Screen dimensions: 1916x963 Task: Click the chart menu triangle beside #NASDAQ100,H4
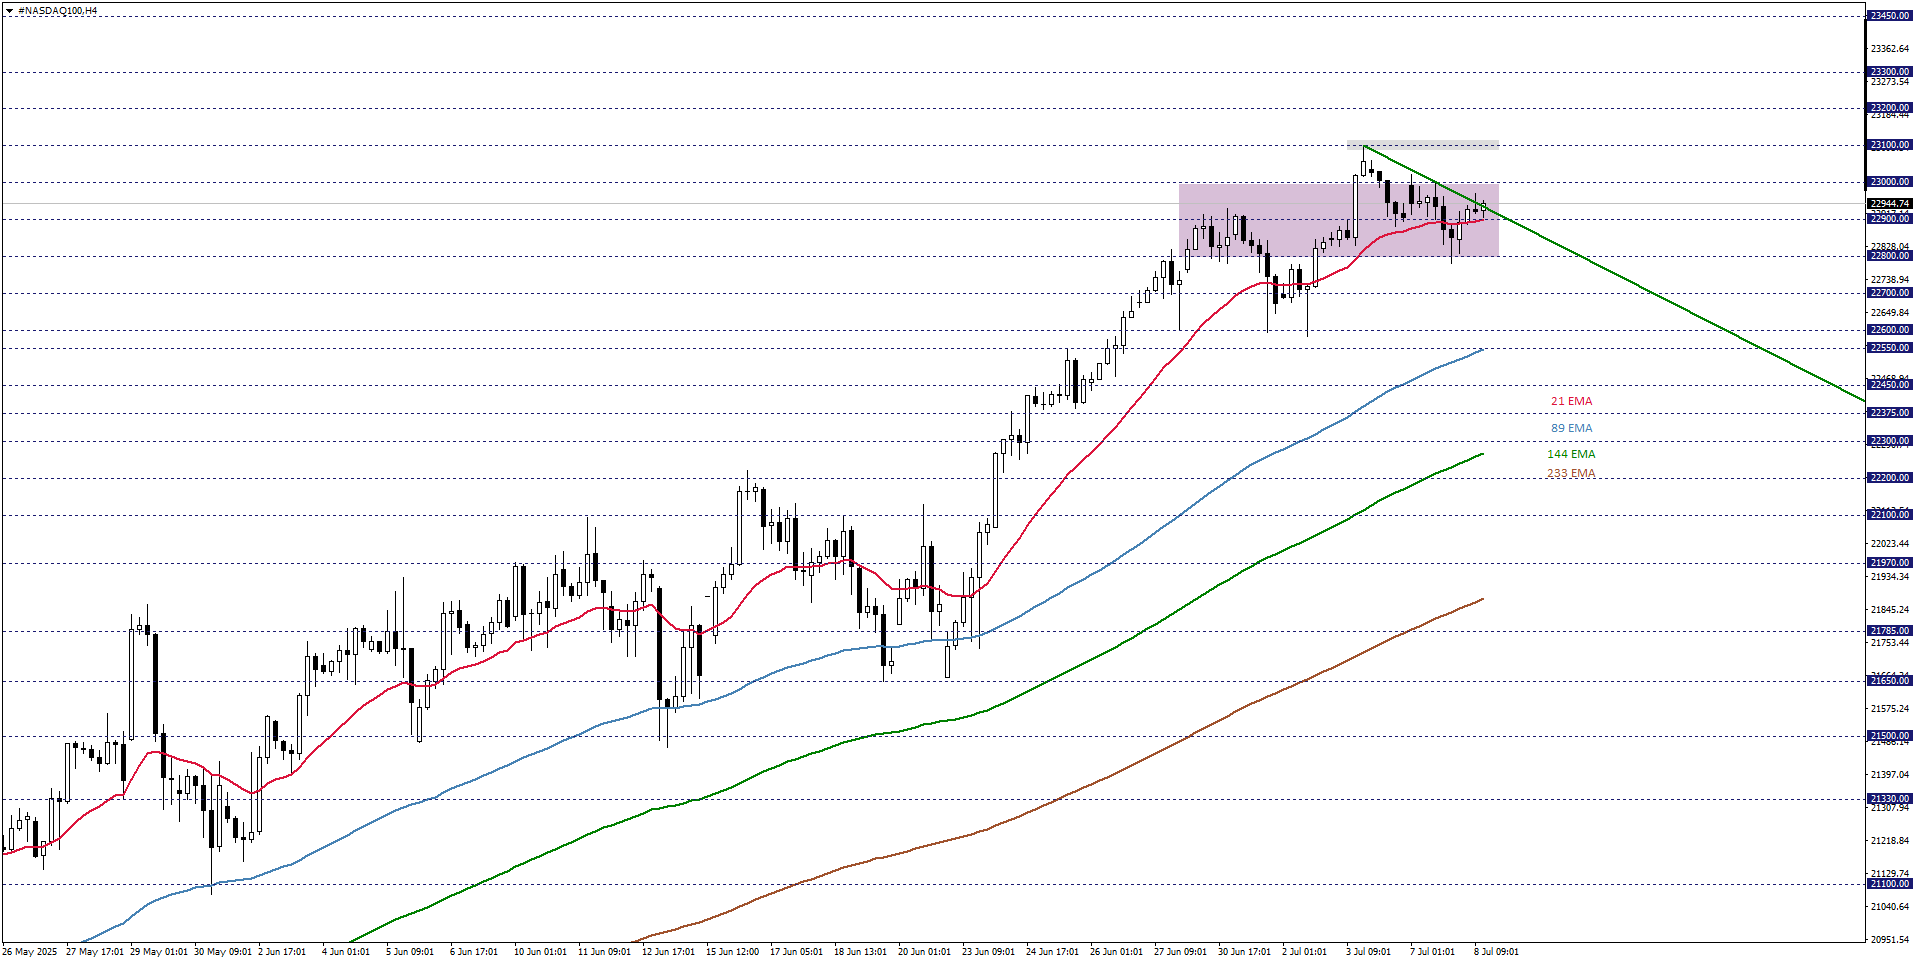point(9,11)
